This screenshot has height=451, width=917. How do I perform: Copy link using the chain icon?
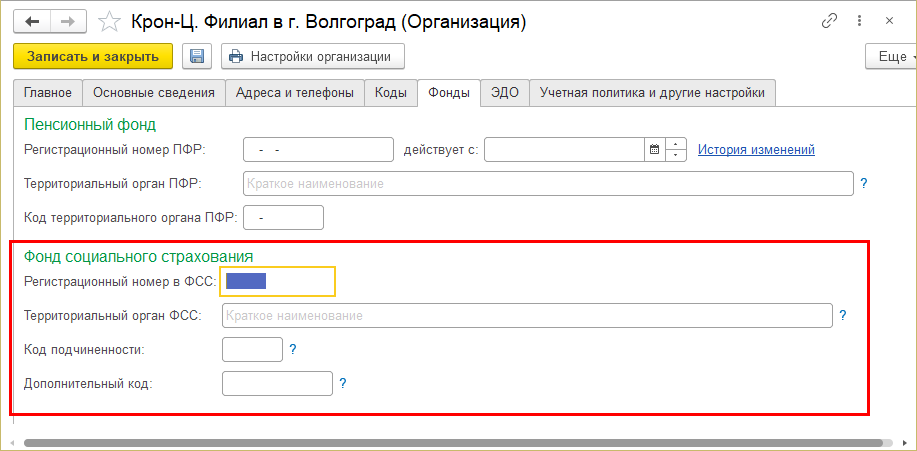pos(829,20)
